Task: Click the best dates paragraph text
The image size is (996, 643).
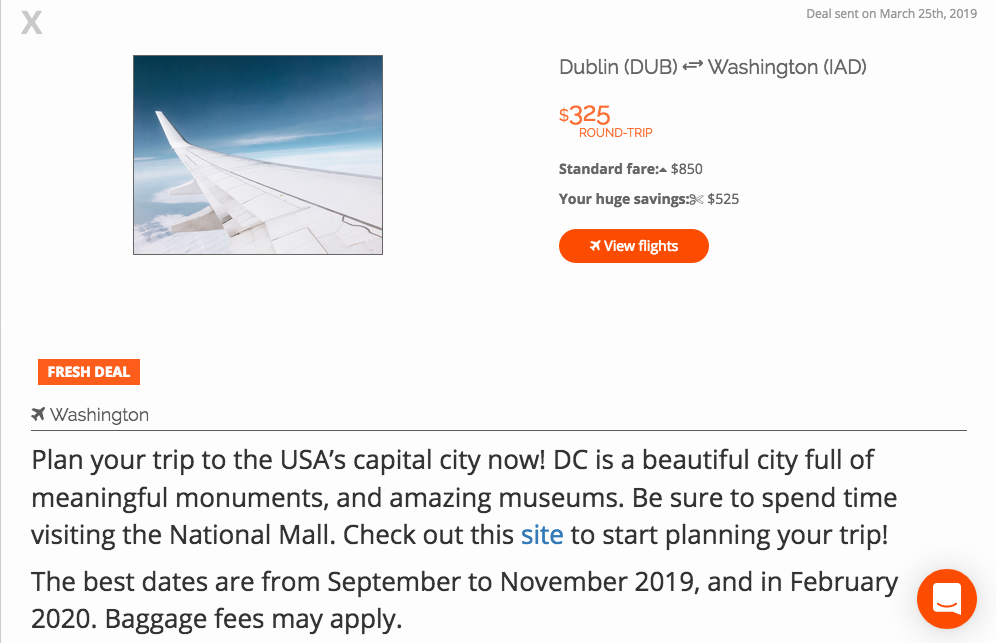Action: point(464,600)
